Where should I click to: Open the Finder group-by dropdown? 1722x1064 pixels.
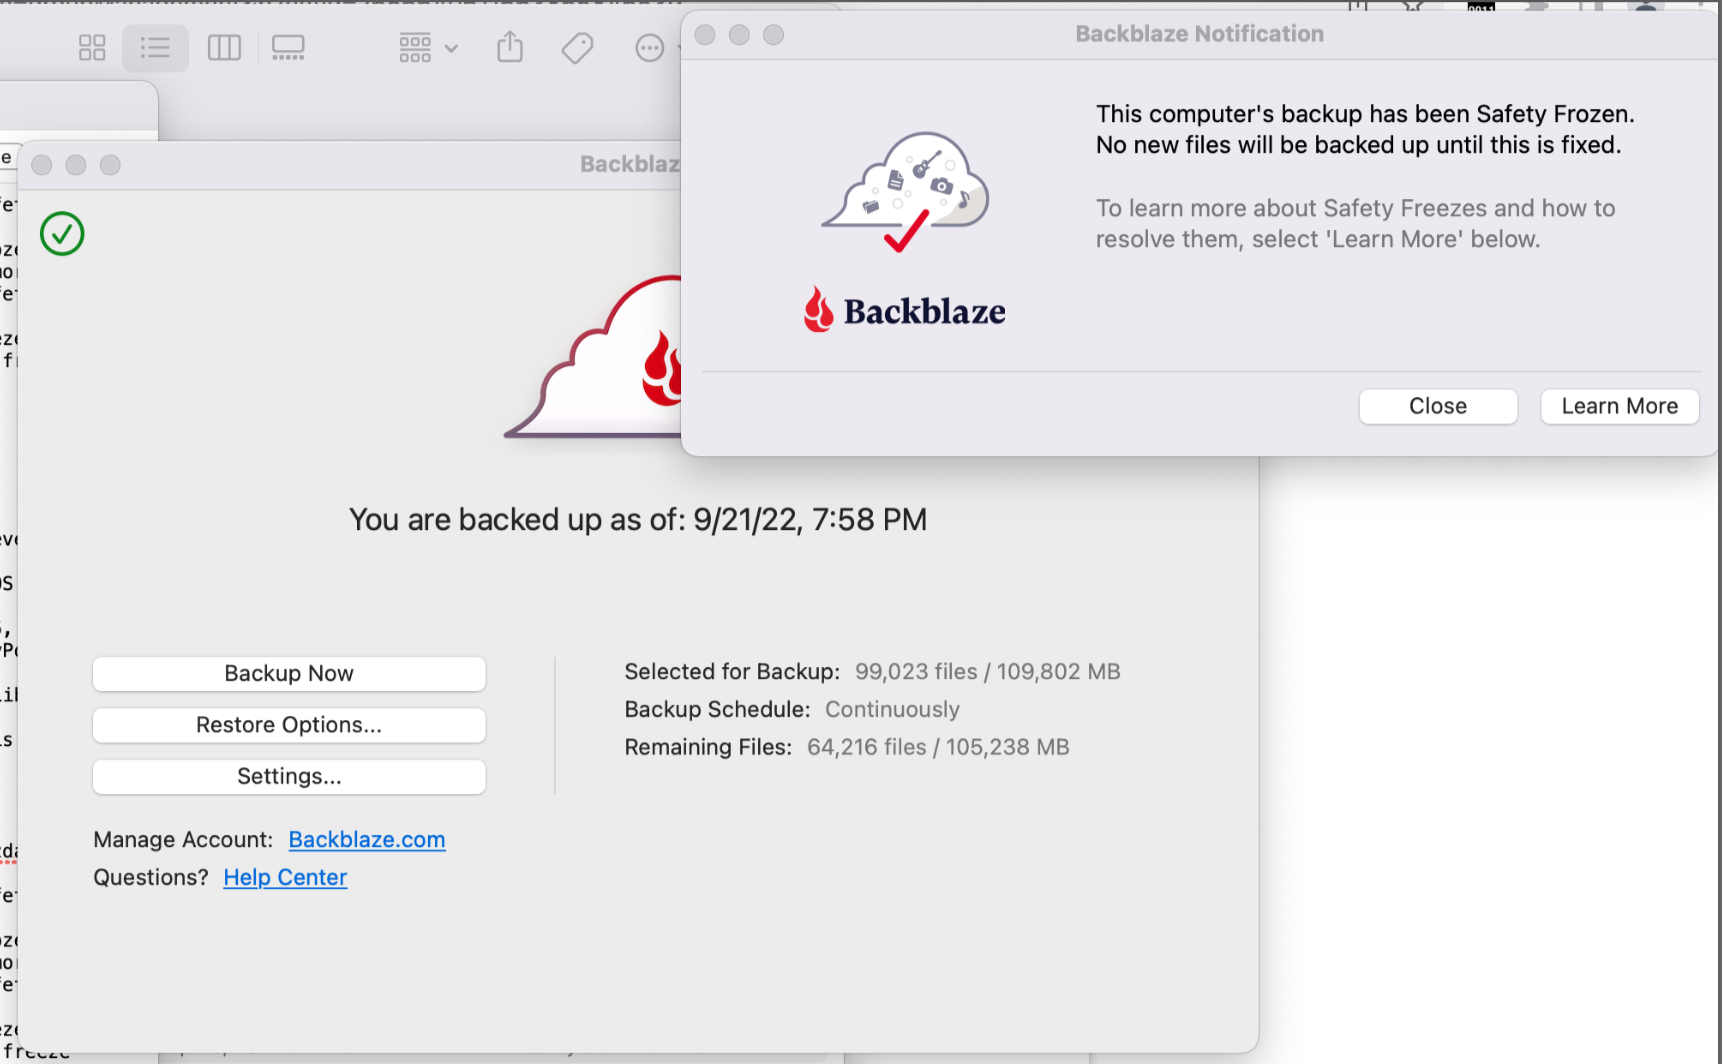point(428,48)
